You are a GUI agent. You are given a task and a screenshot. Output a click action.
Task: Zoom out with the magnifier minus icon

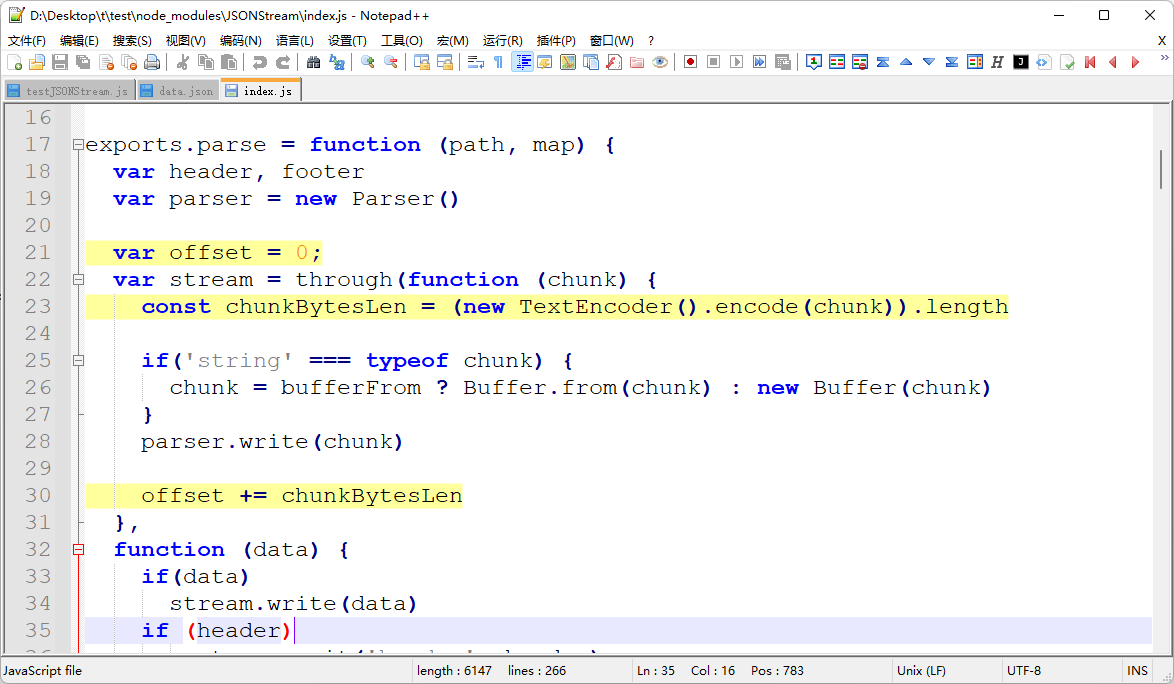click(x=390, y=62)
